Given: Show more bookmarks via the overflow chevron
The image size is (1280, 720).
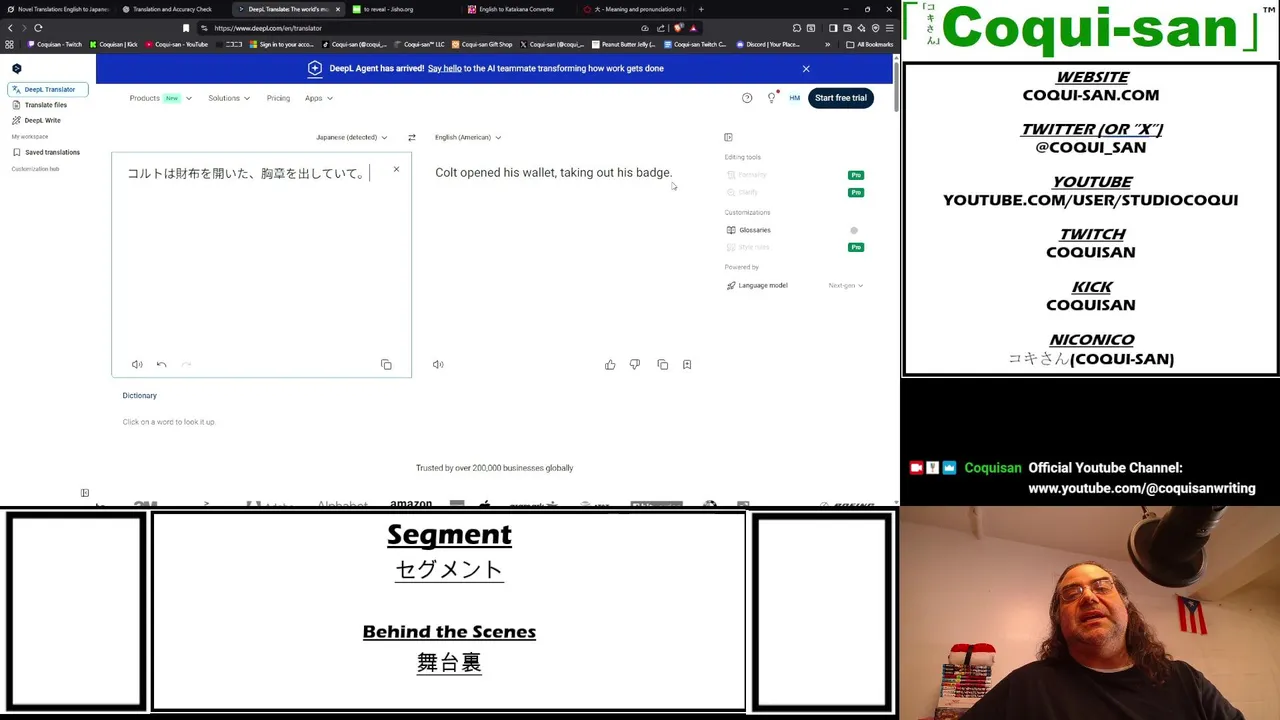Looking at the screenshot, I should (827, 44).
